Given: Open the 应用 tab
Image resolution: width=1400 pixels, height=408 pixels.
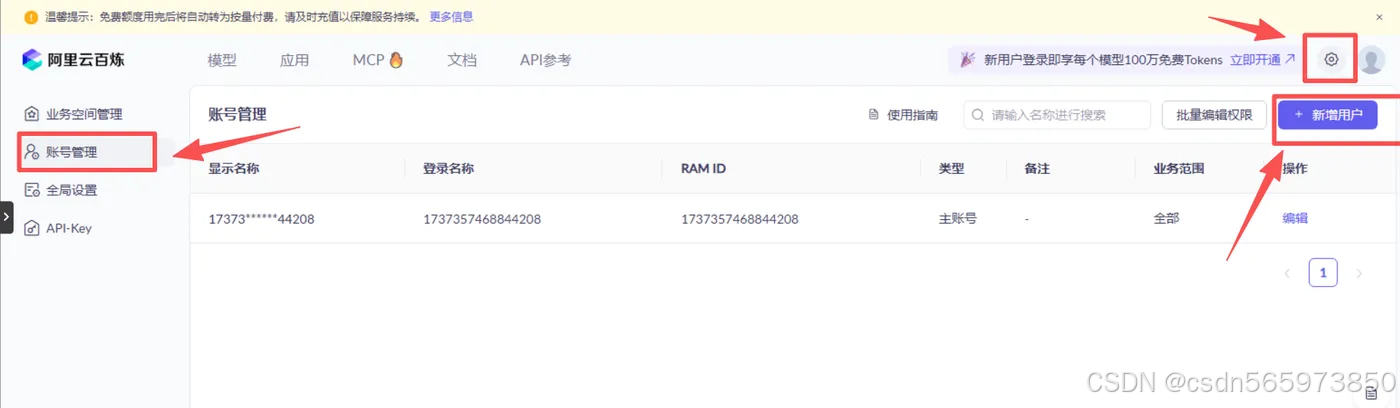Looking at the screenshot, I should point(294,60).
